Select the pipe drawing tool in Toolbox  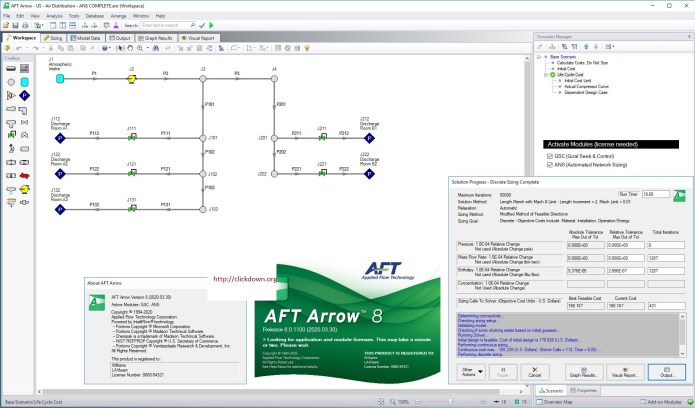pyautogui.click(x=11, y=68)
